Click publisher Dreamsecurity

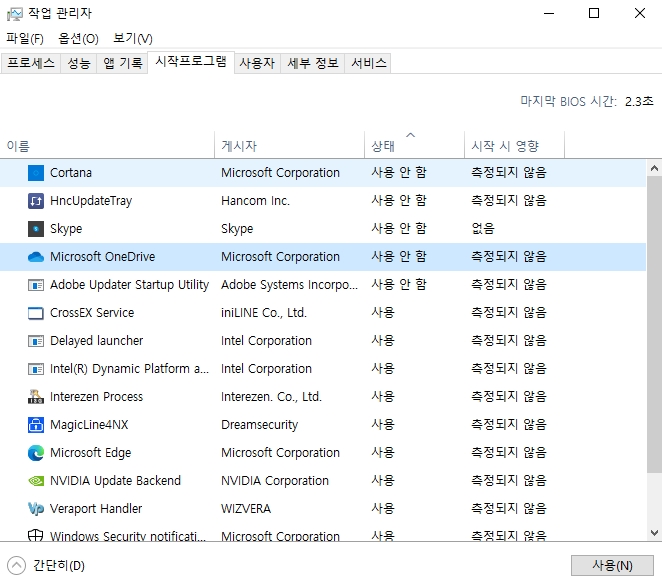click(x=260, y=424)
